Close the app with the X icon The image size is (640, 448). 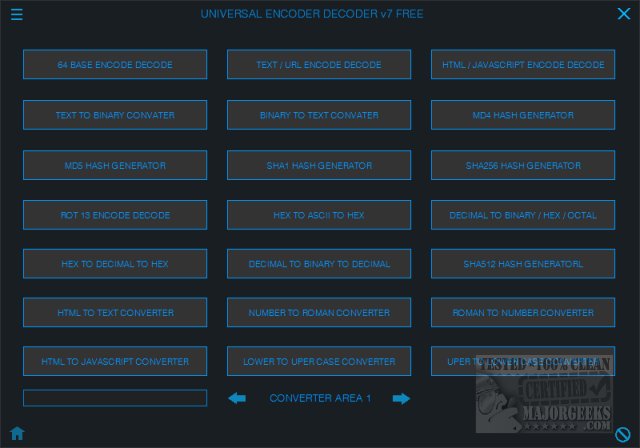(x=624, y=14)
